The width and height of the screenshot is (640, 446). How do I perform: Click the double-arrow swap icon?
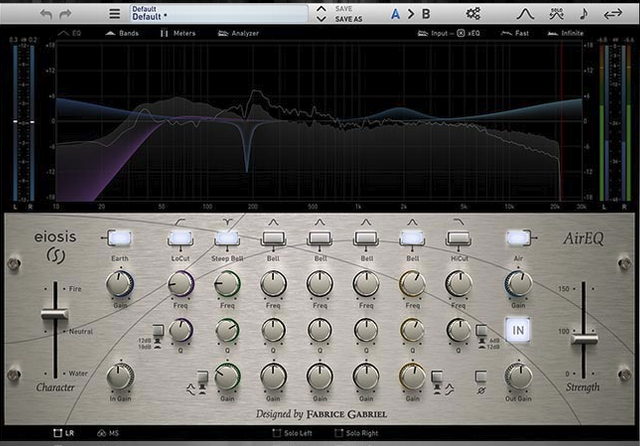613,14
